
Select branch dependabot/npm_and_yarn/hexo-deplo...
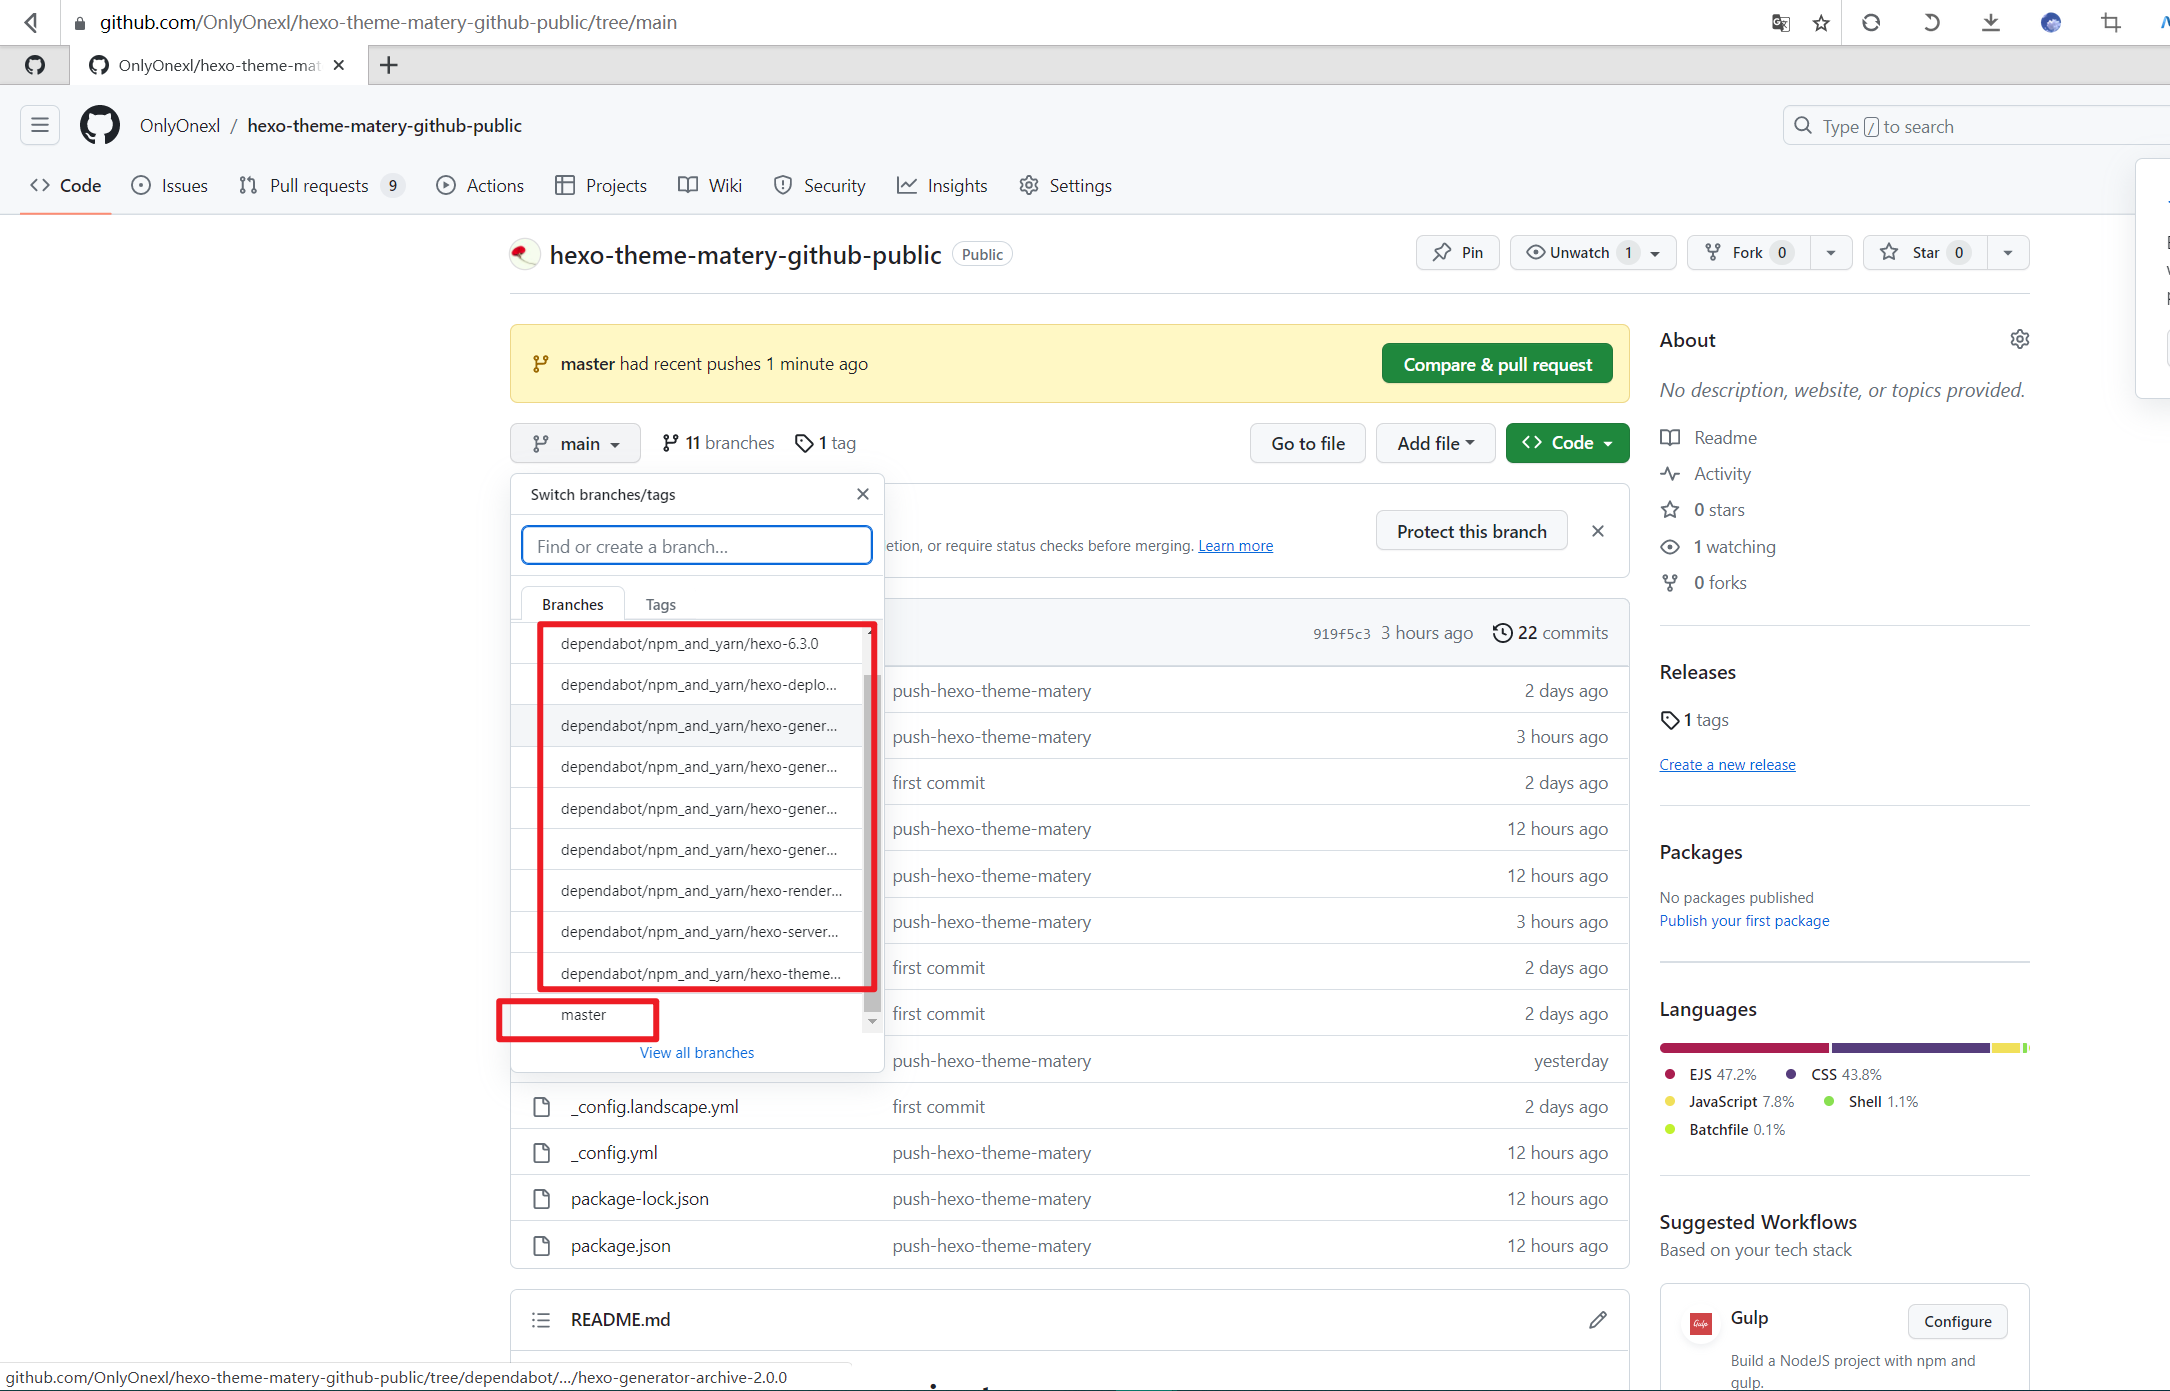click(x=689, y=684)
